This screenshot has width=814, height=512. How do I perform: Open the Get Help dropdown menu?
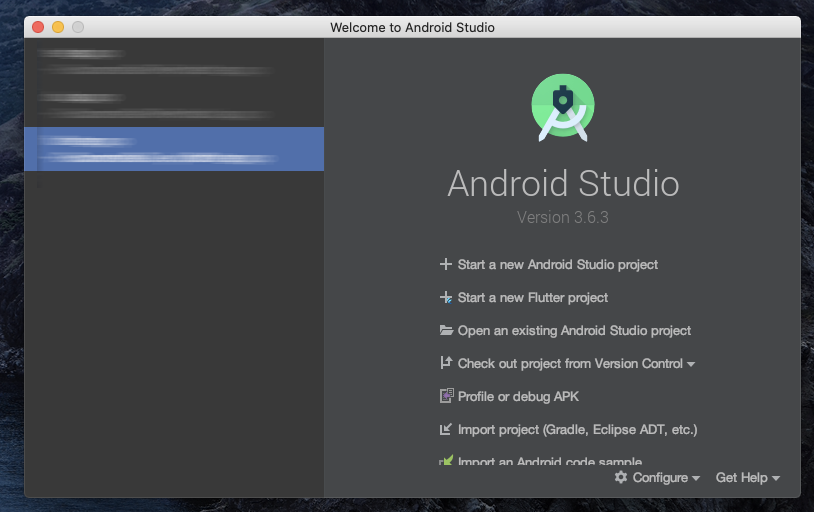748,478
